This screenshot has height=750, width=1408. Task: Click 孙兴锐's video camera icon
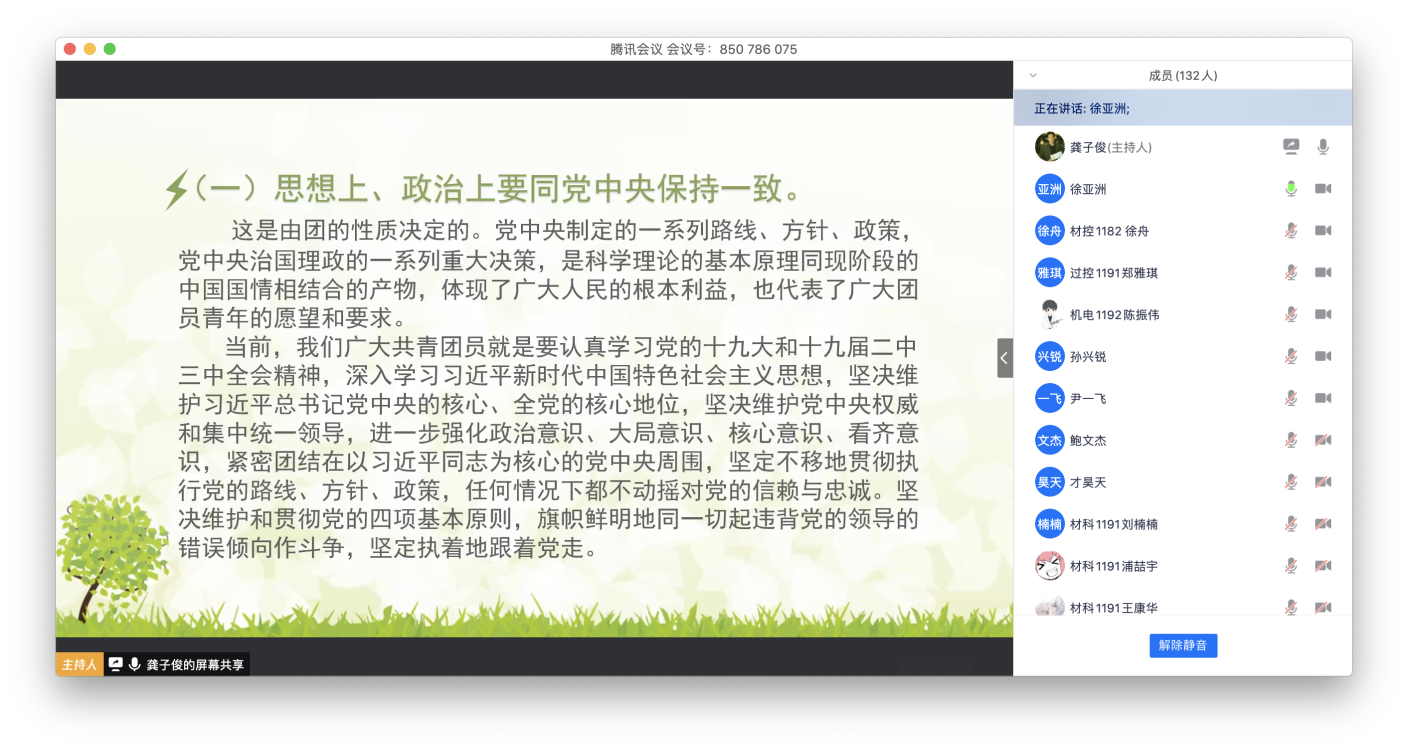pos(1323,357)
